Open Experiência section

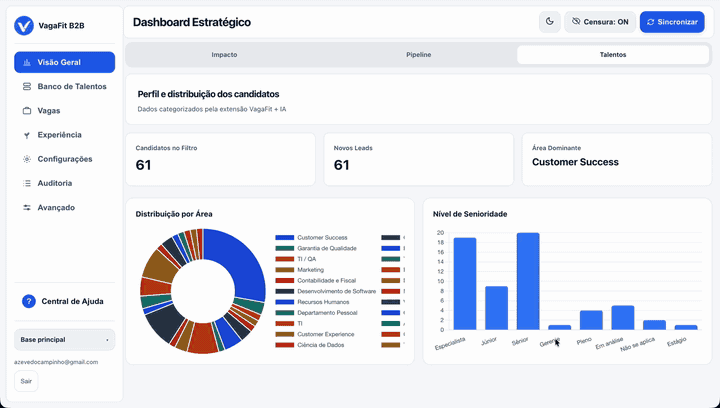pos(65,135)
